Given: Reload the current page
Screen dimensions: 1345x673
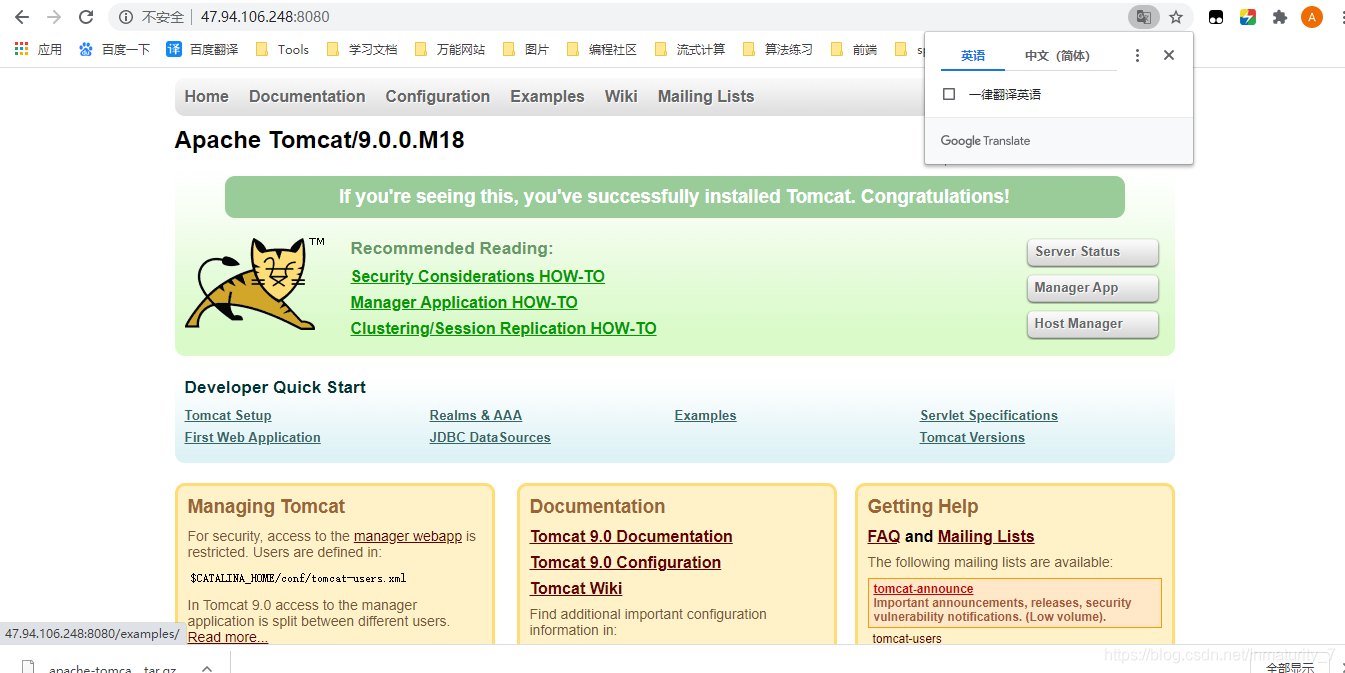Looking at the screenshot, I should click(86, 17).
